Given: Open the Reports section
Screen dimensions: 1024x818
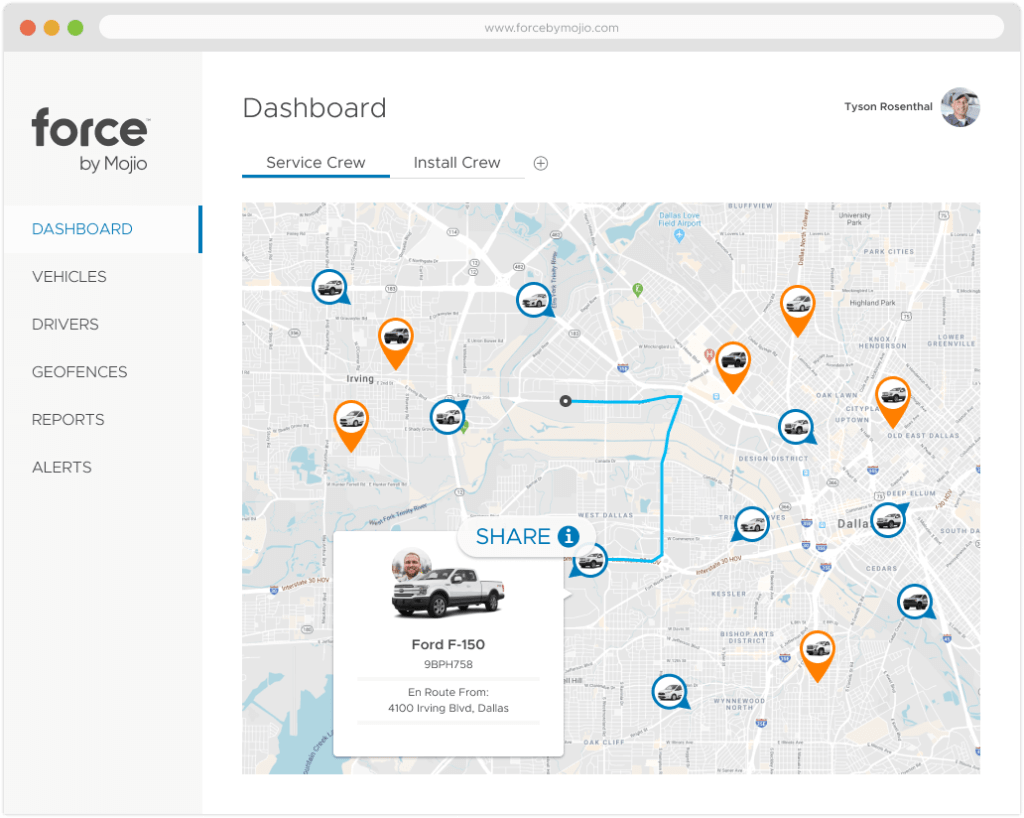Looking at the screenshot, I should [68, 420].
